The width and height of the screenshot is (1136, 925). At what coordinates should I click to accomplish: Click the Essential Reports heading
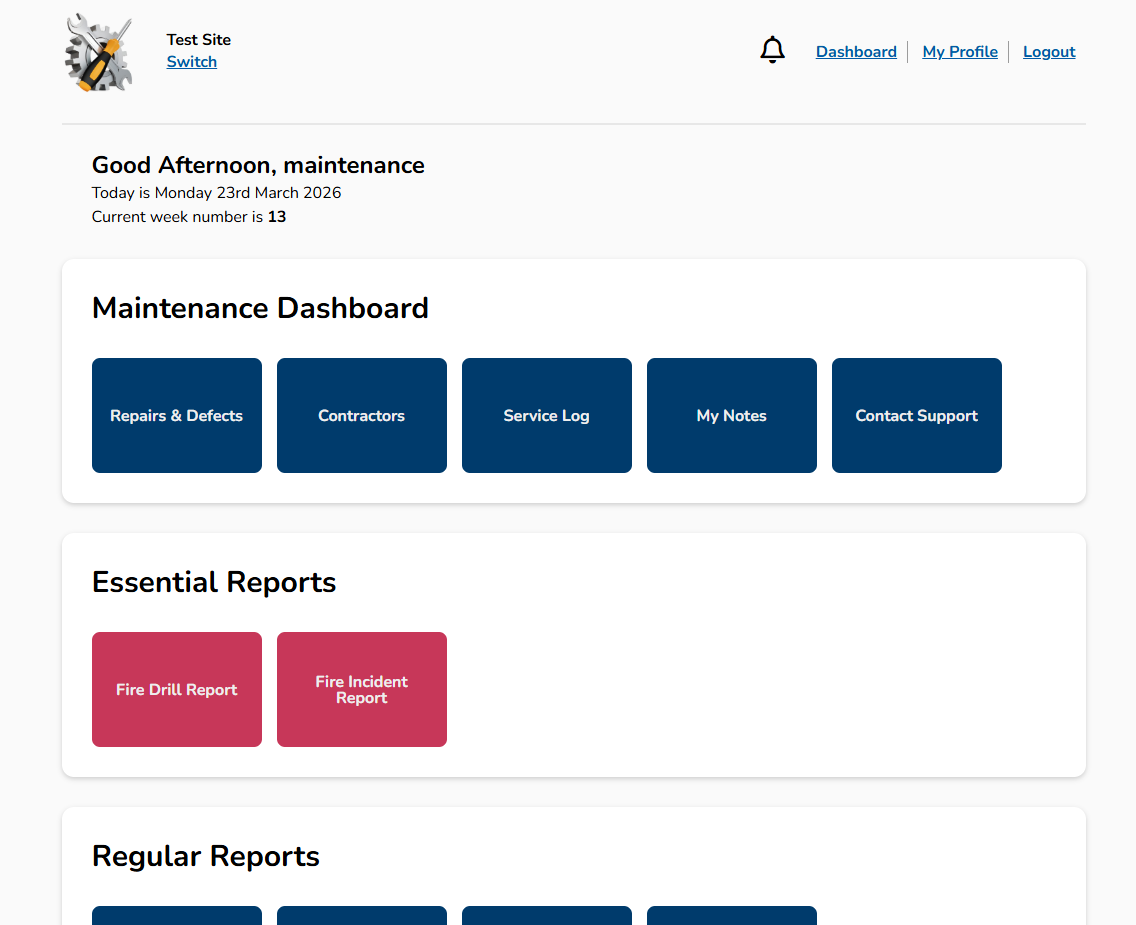213,581
